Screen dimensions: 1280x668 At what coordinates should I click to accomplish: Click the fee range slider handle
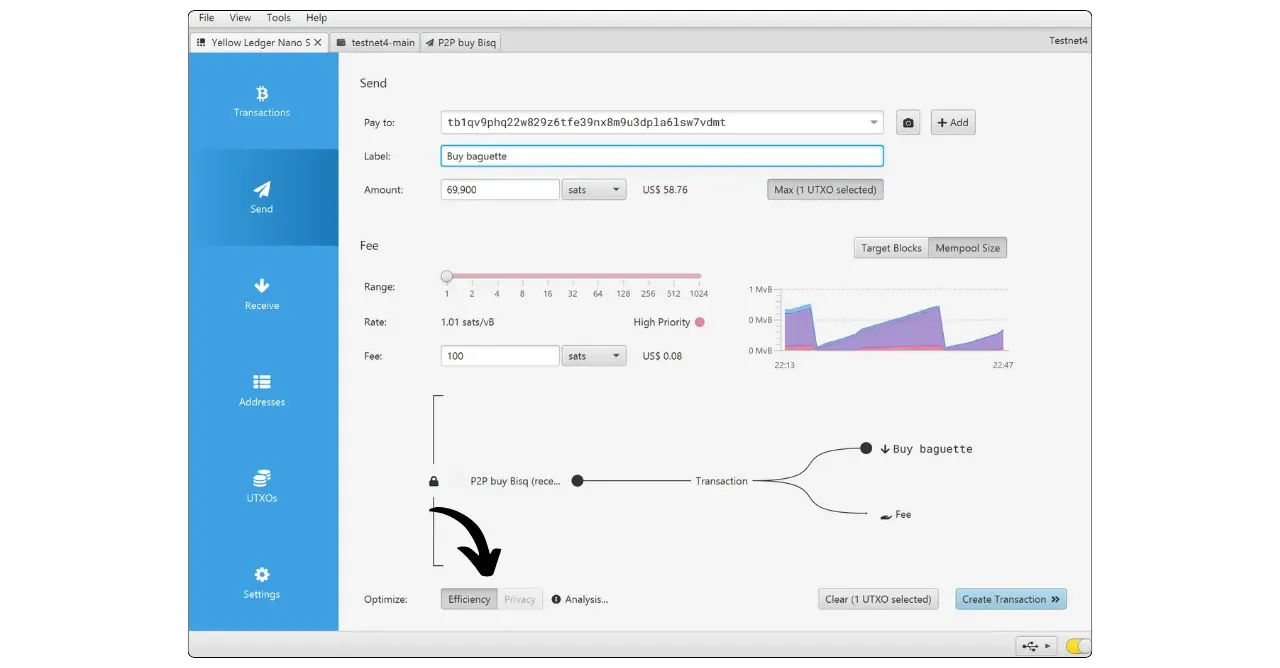[447, 276]
